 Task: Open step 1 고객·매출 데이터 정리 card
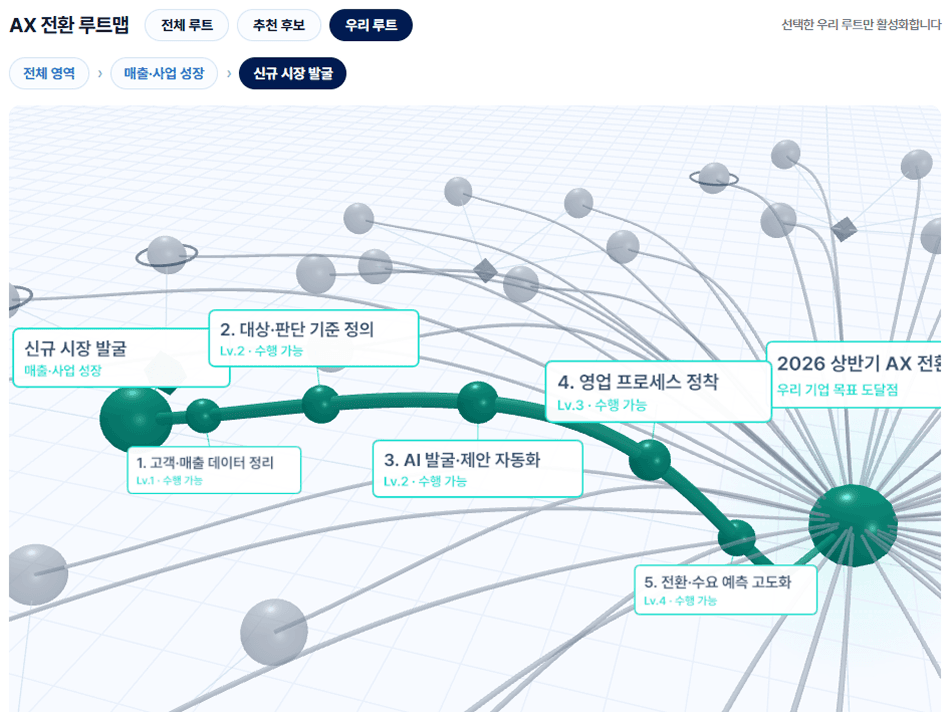214,470
